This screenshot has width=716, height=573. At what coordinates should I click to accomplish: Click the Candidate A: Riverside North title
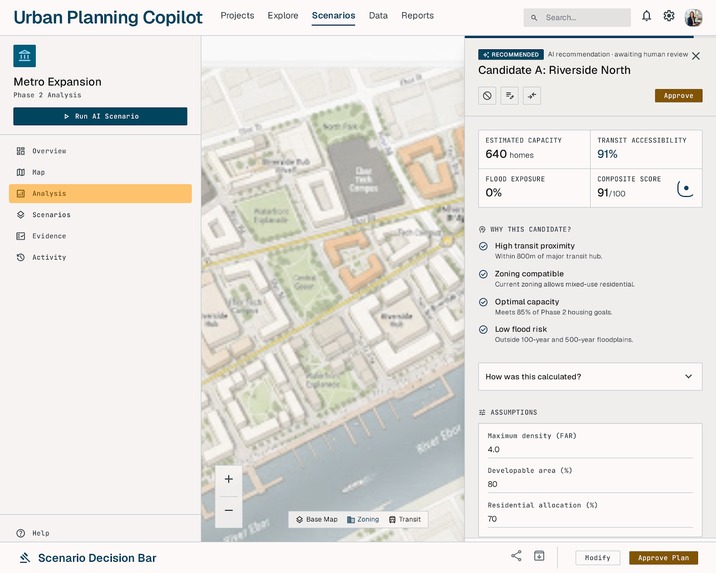[554, 70]
